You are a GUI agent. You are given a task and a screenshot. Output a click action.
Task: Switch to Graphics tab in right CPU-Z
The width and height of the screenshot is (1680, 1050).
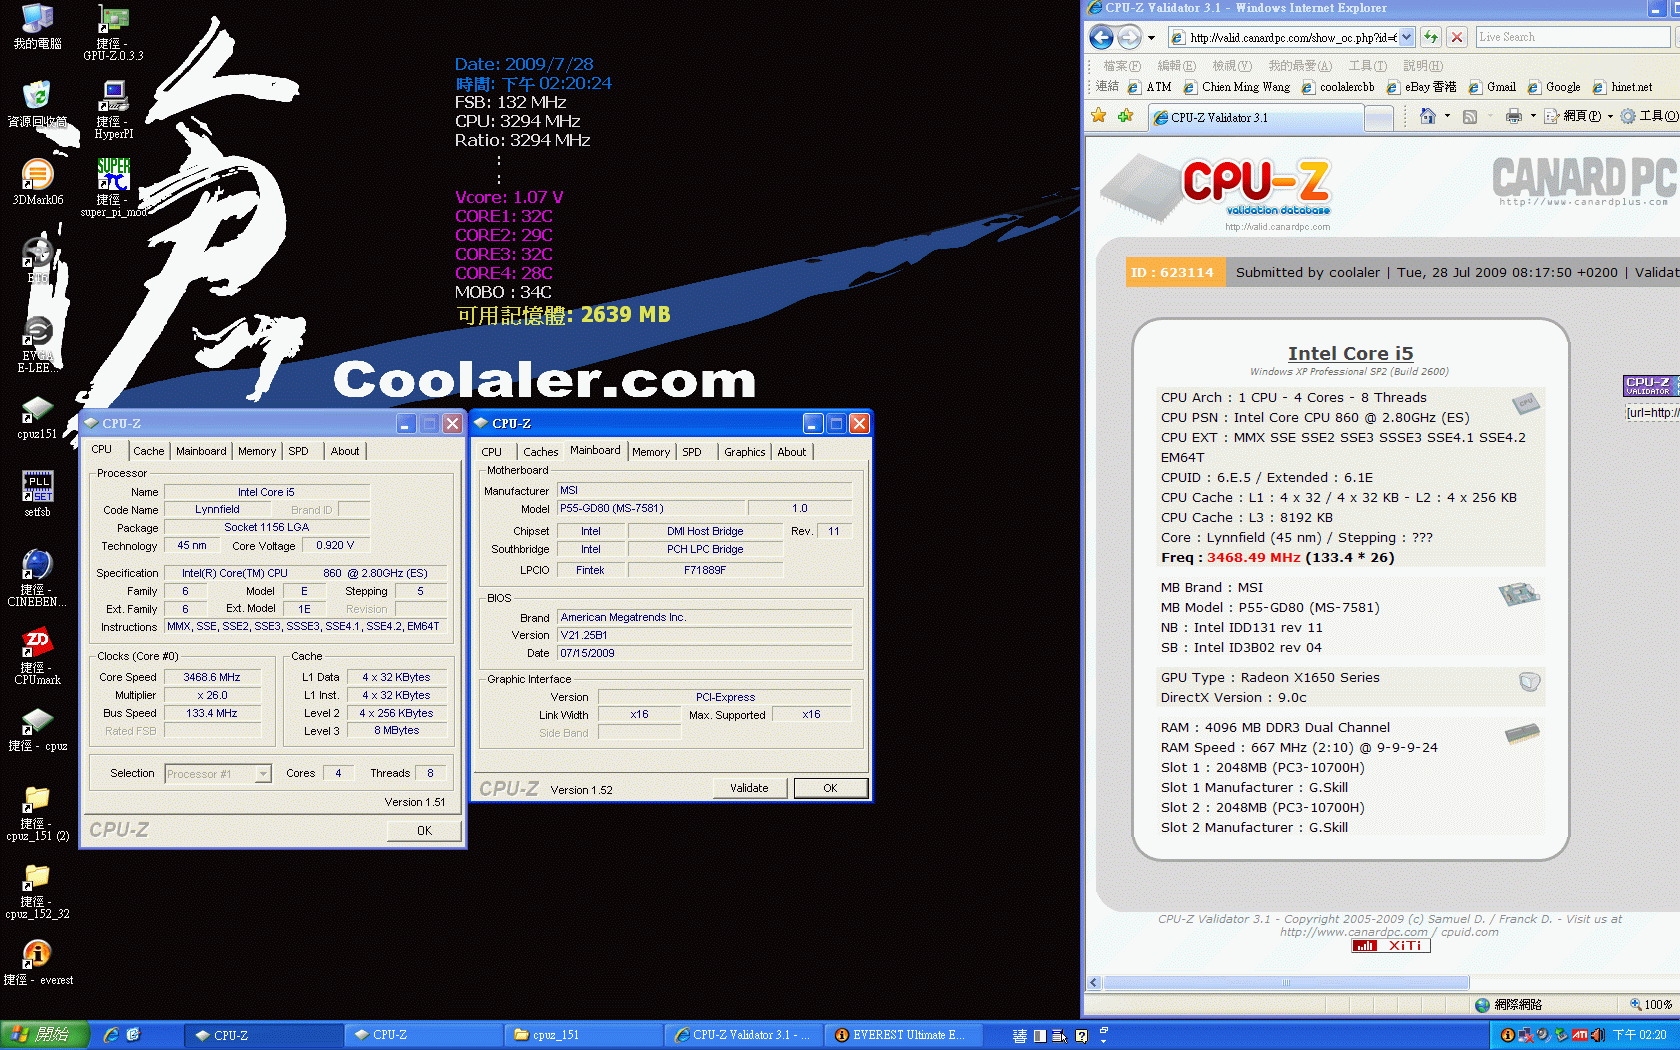tap(745, 452)
